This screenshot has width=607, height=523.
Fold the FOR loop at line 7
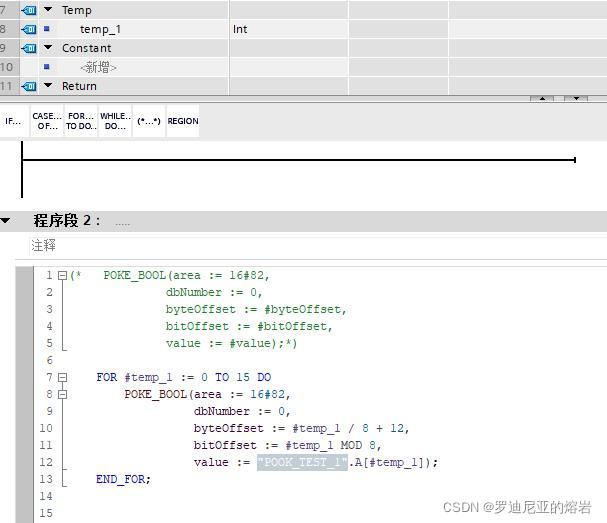tap(62, 377)
